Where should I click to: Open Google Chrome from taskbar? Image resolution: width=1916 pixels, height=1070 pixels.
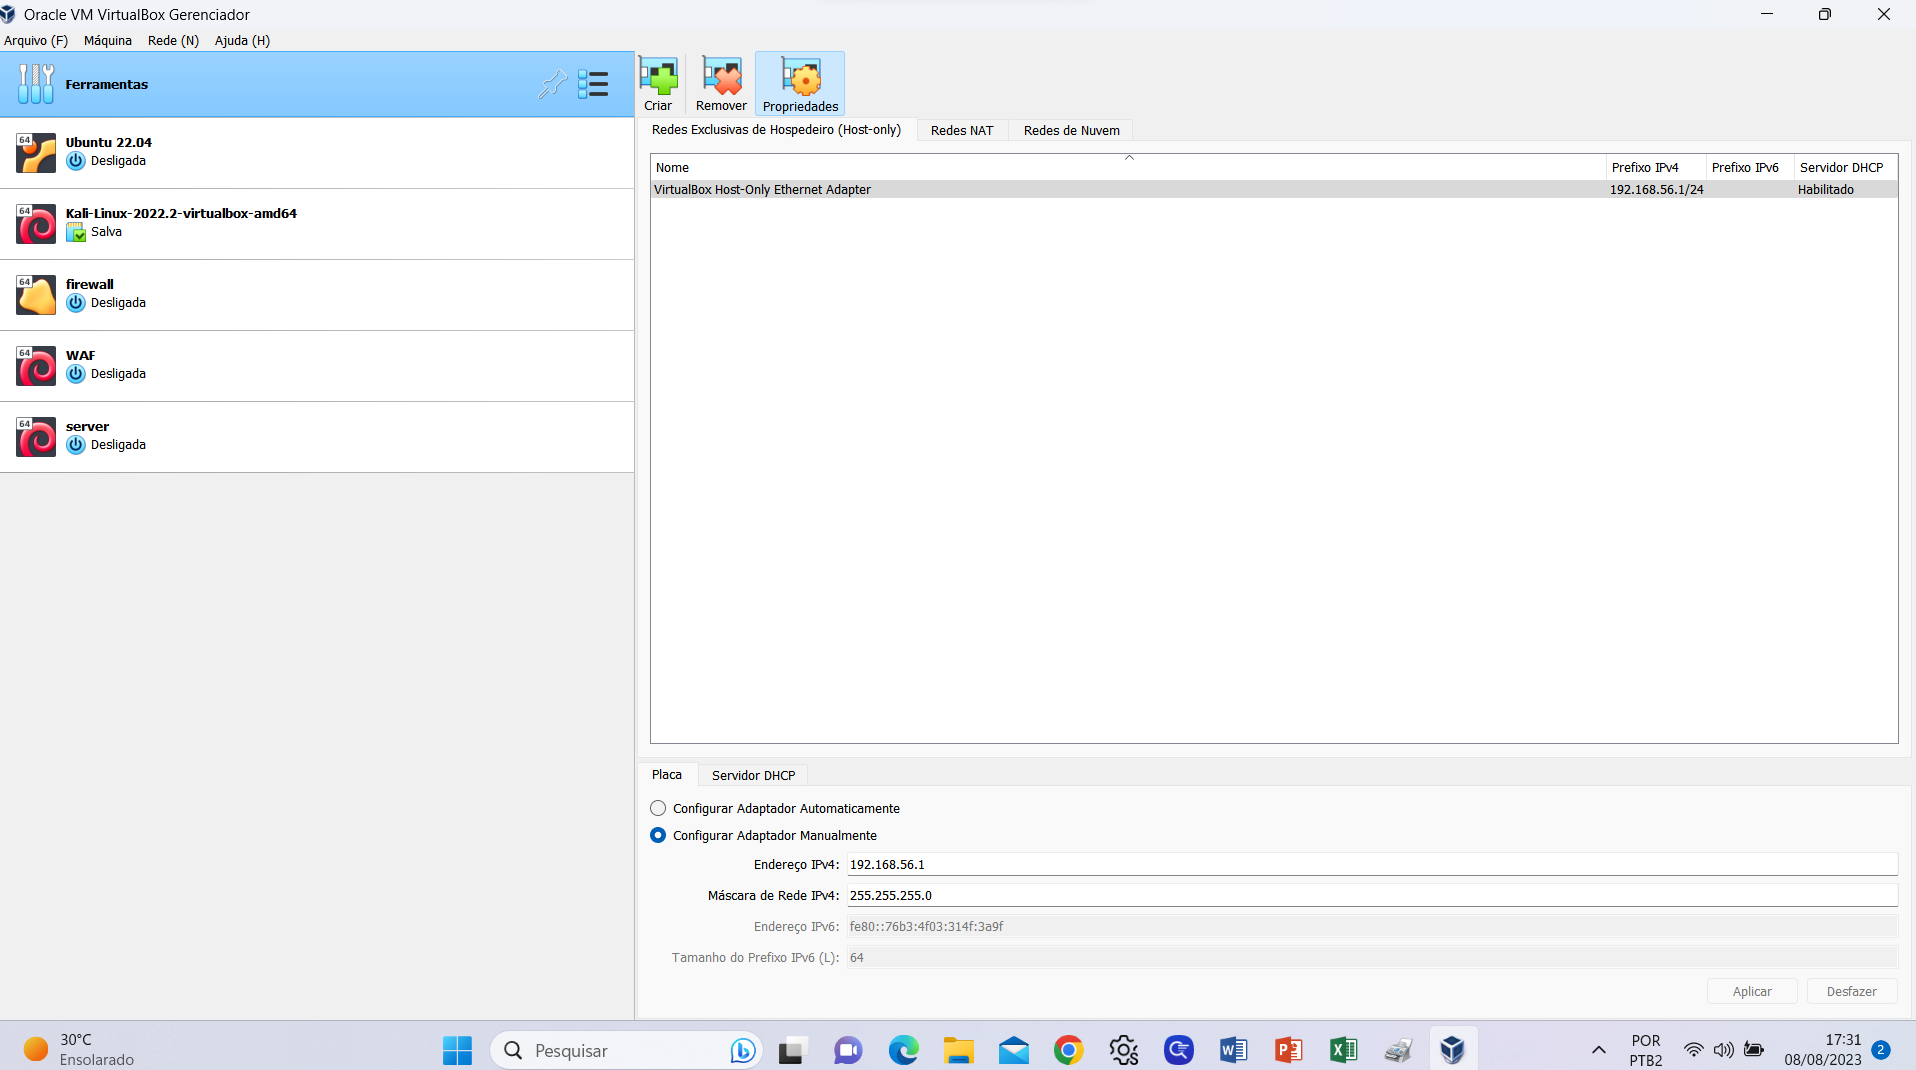pyautogui.click(x=1068, y=1050)
